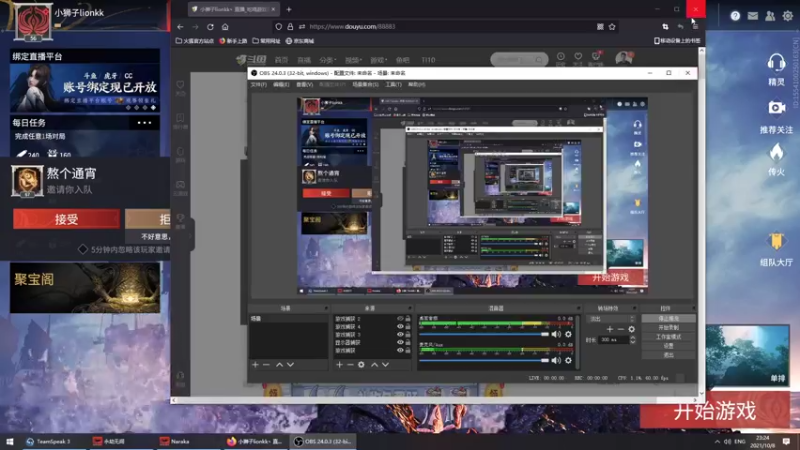Expand the 每日任务 three-dot options

click(144, 123)
